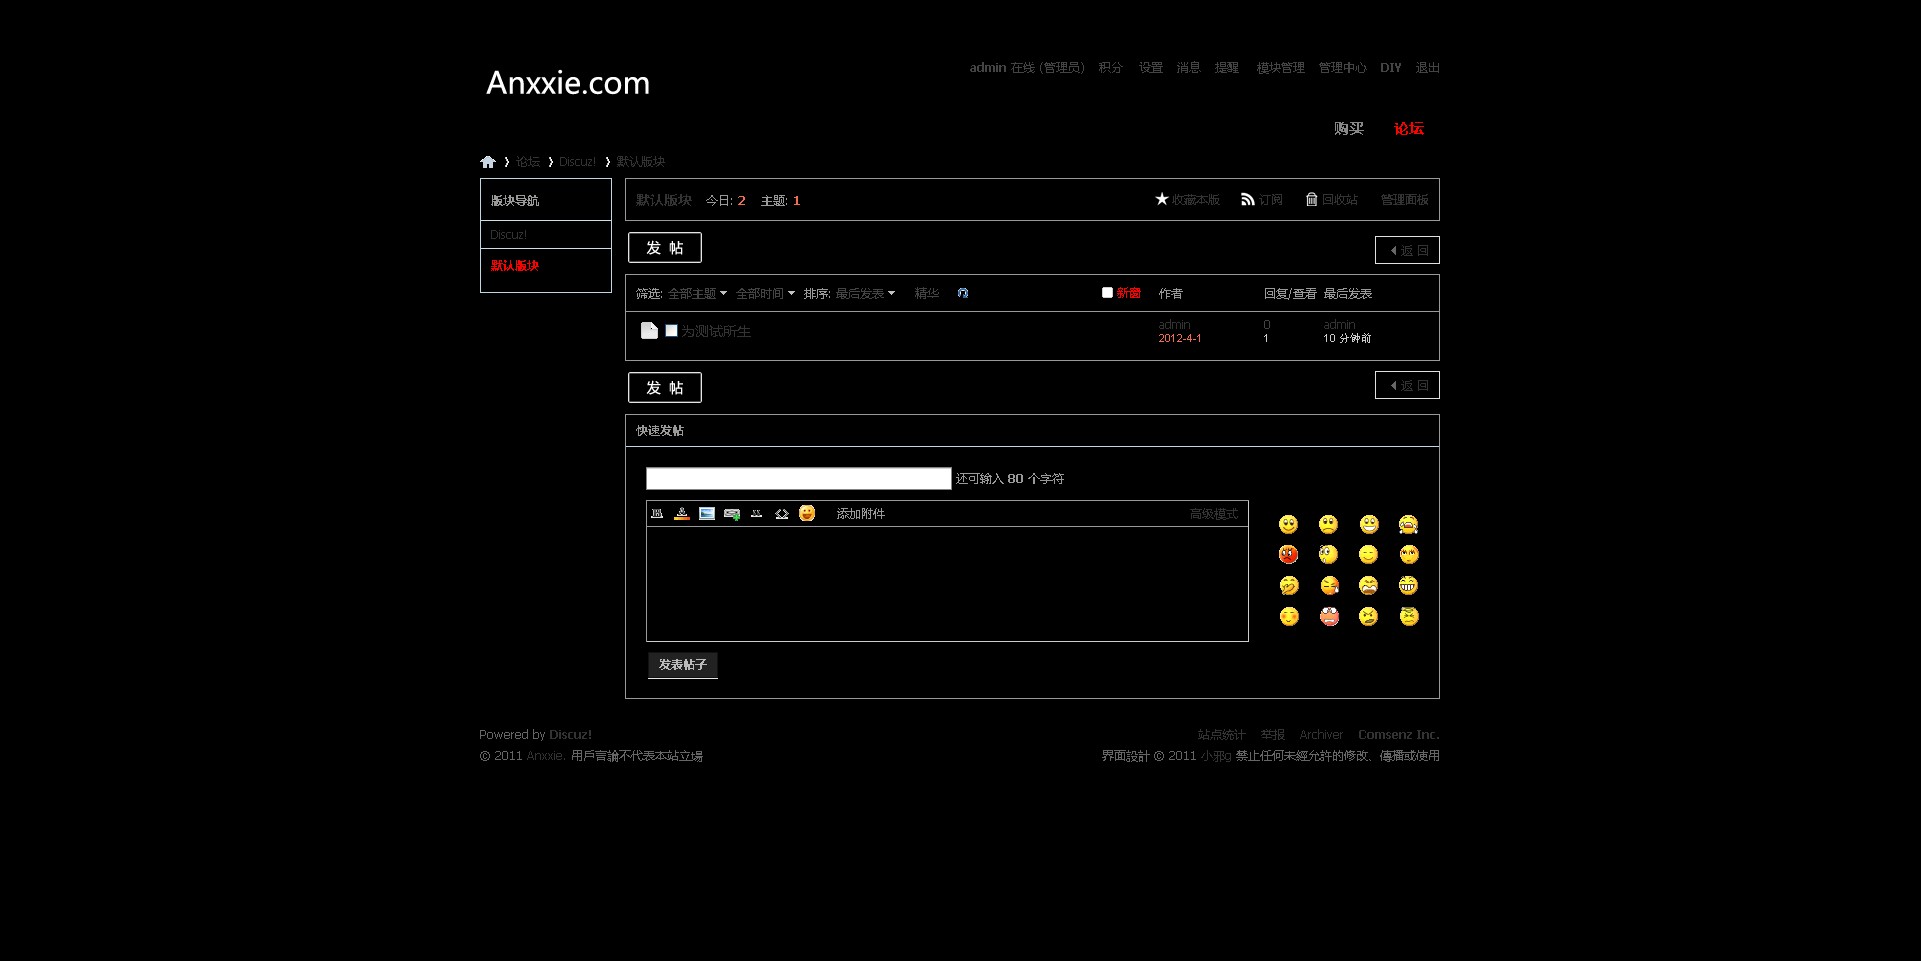Click the 10 分钟前 last post time
The image size is (1921, 961).
click(x=1347, y=339)
